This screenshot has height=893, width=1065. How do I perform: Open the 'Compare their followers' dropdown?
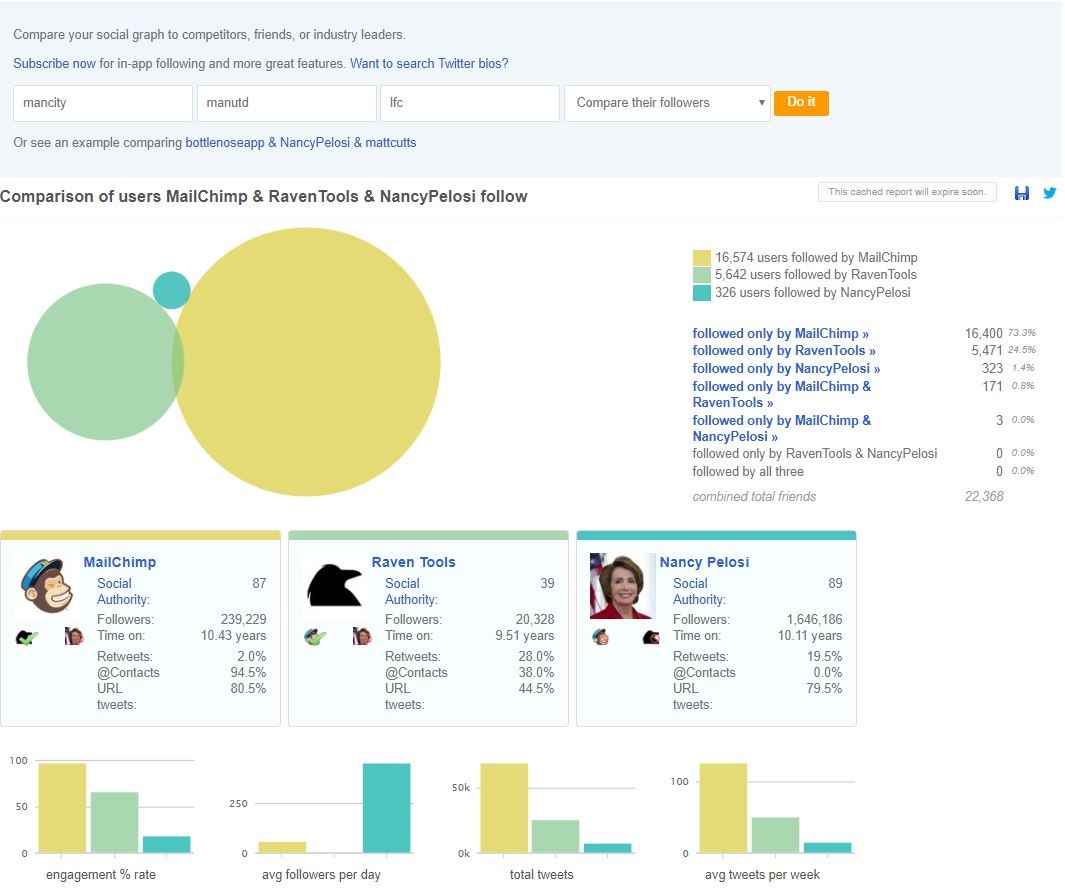(667, 103)
